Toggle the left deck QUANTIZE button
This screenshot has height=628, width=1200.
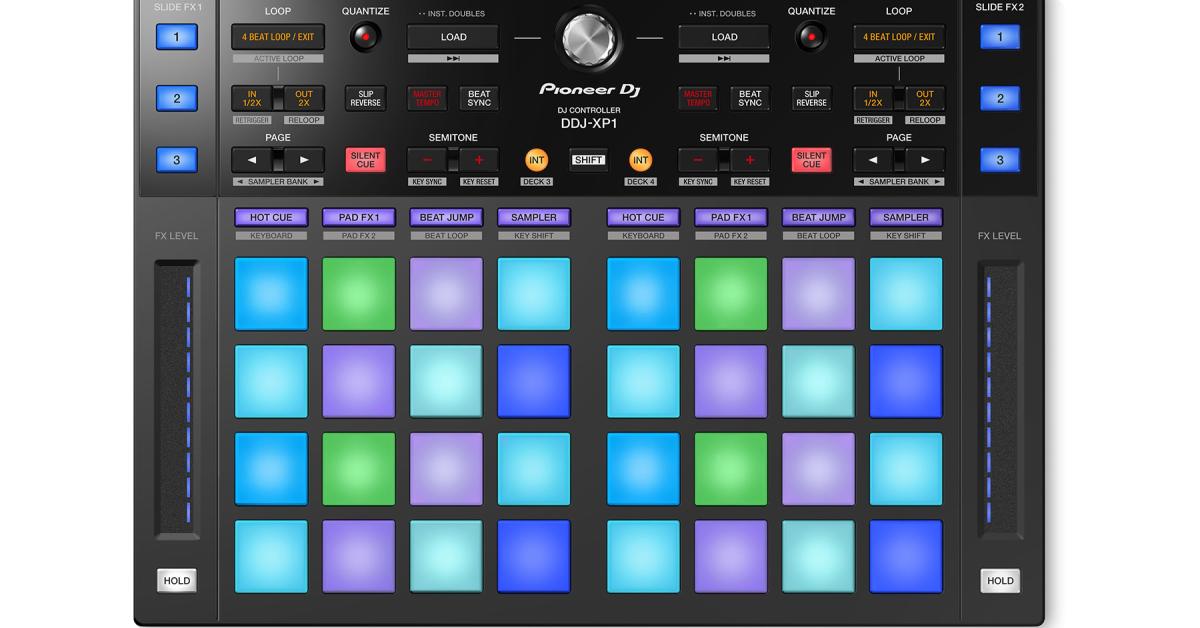[x=365, y=38]
